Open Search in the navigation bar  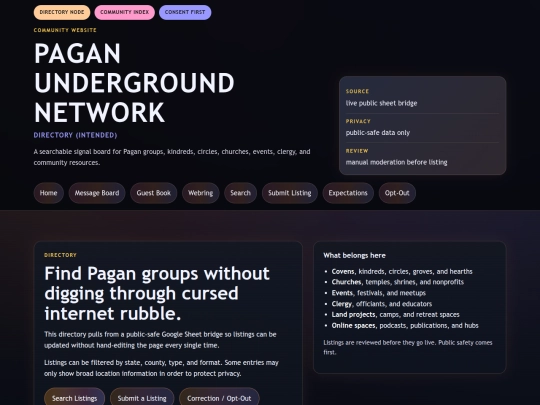[x=240, y=193]
